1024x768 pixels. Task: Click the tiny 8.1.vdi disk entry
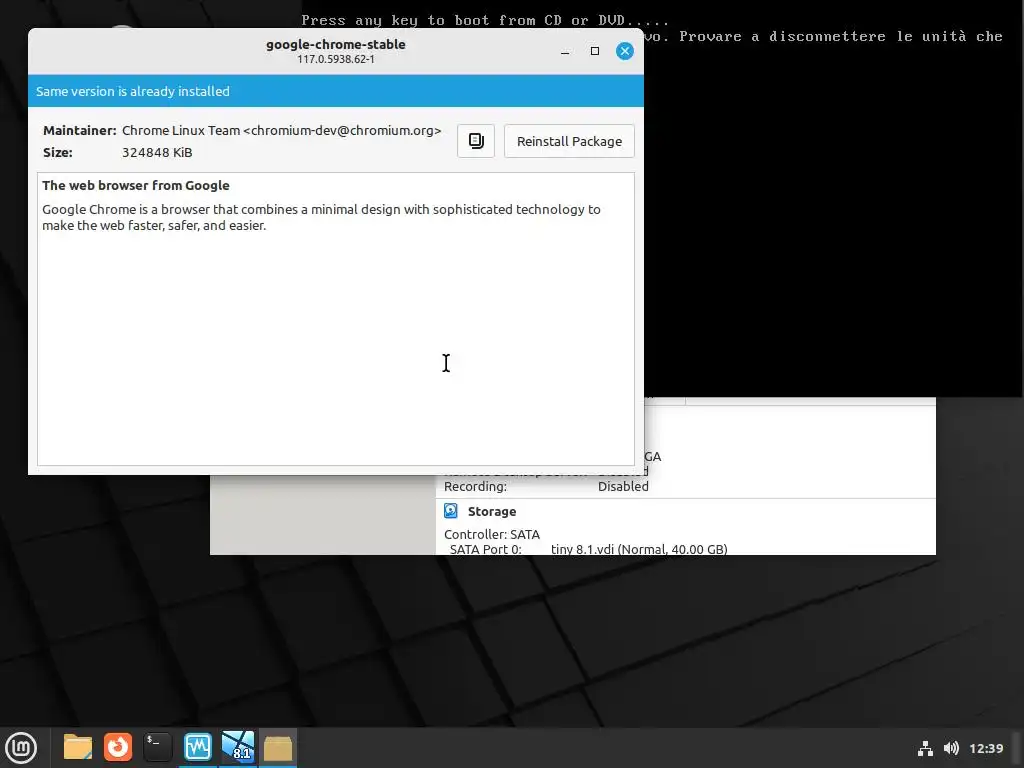pos(639,549)
